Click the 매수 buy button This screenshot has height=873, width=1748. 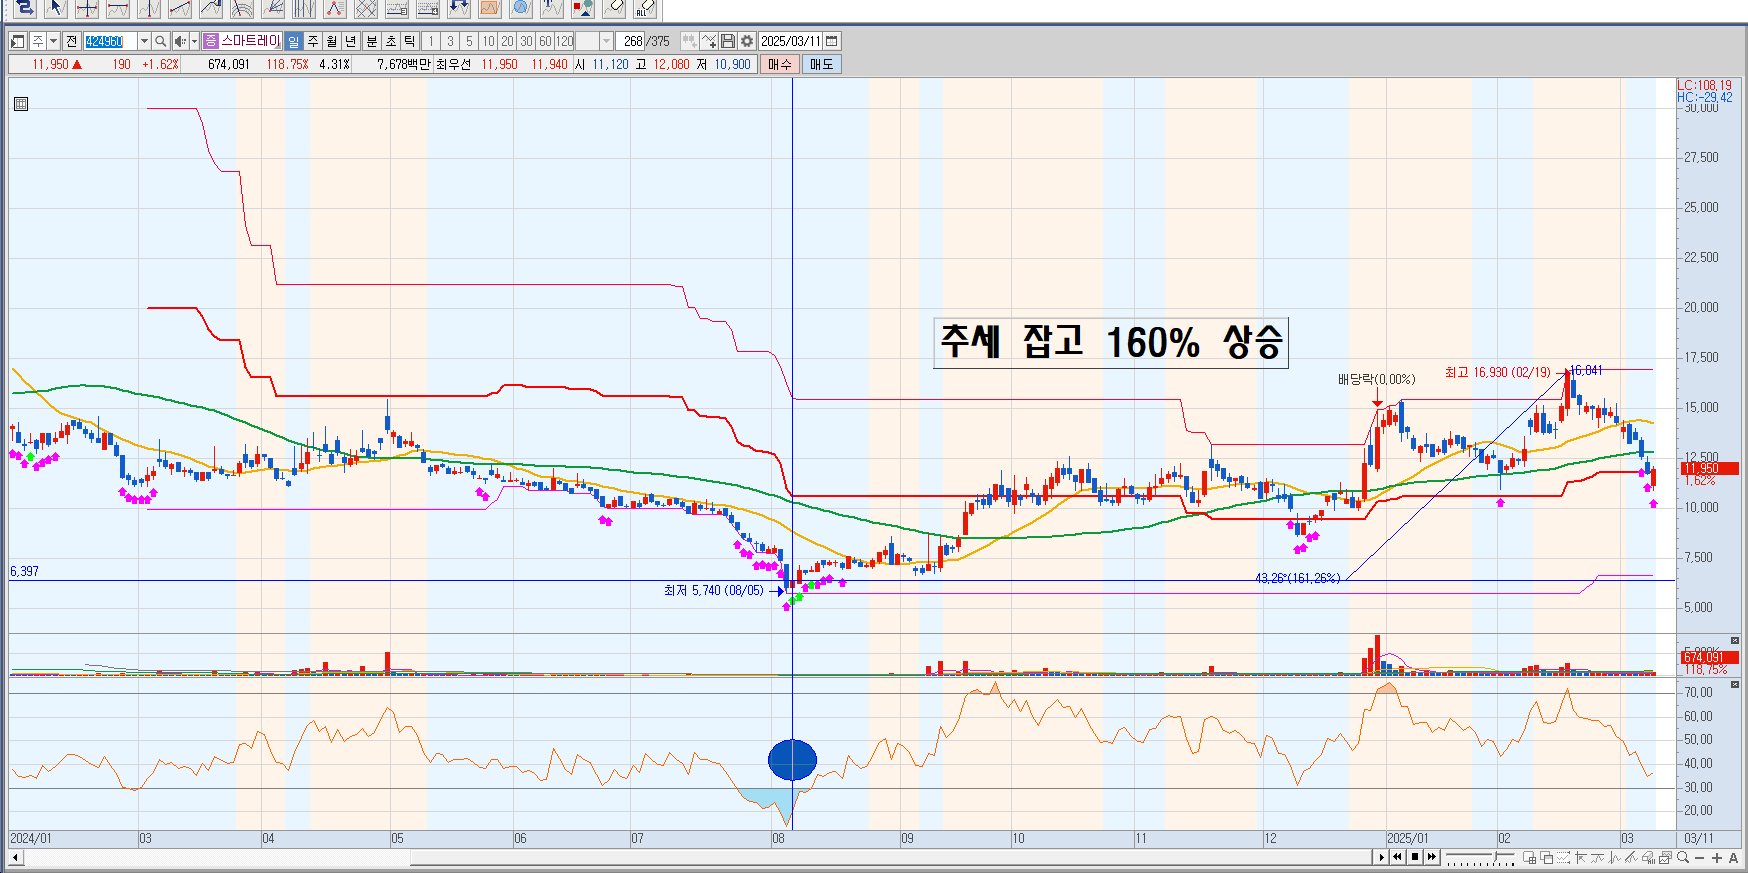click(x=780, y=64)
